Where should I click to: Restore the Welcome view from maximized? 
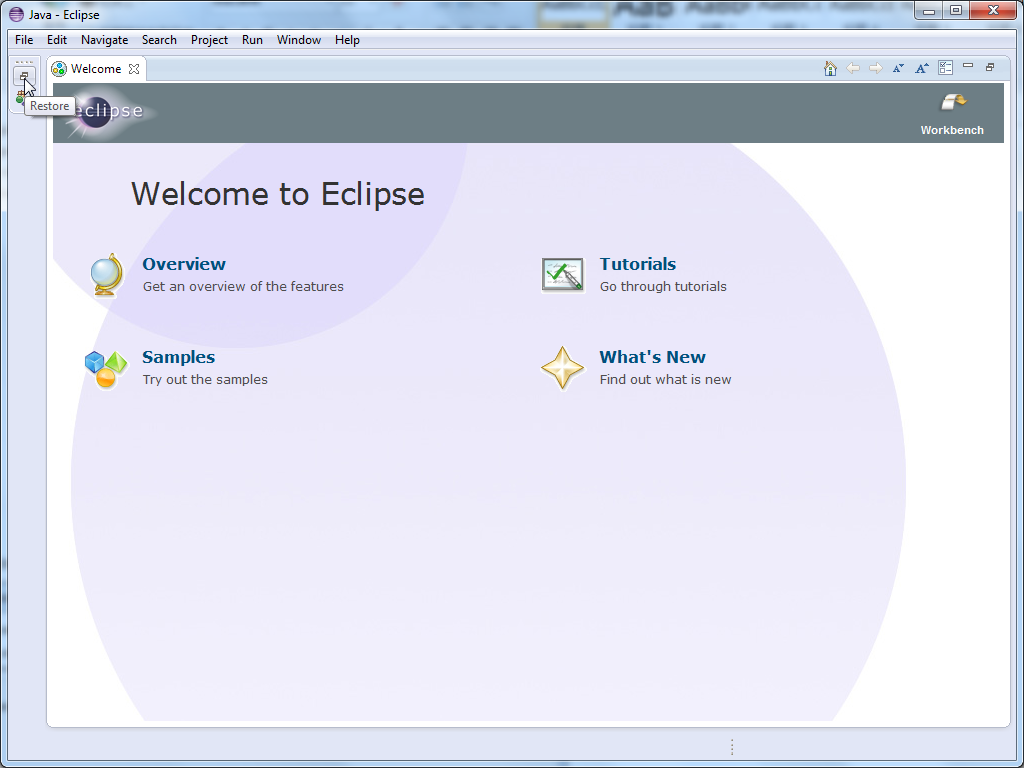click(990, 67)
